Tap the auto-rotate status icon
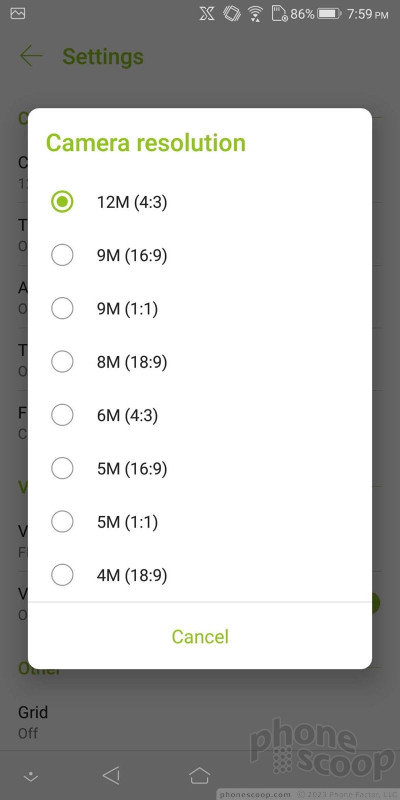This screenshot has width=400, height=800. 232,14
